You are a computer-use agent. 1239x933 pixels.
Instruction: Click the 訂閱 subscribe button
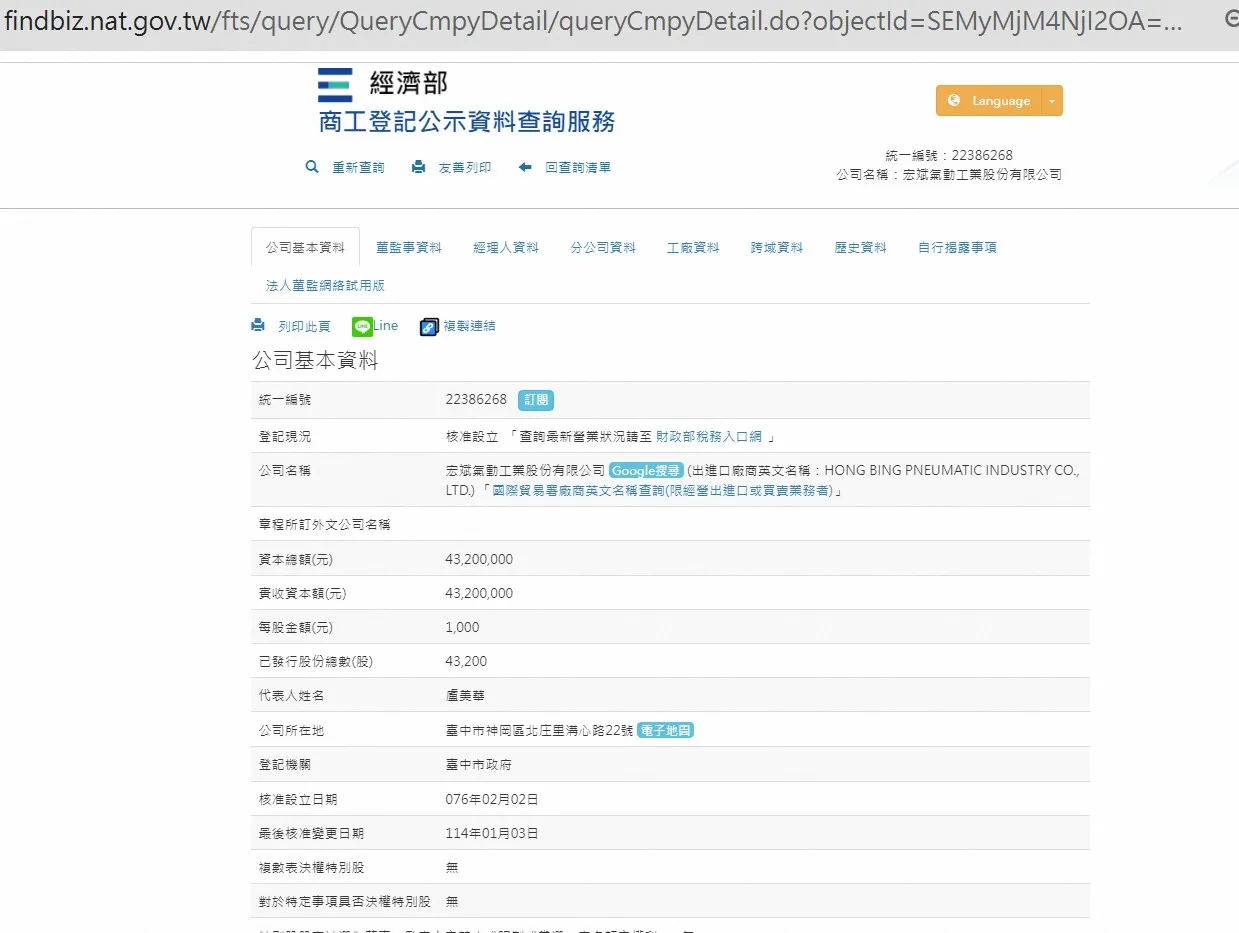(x=535, y=400)
